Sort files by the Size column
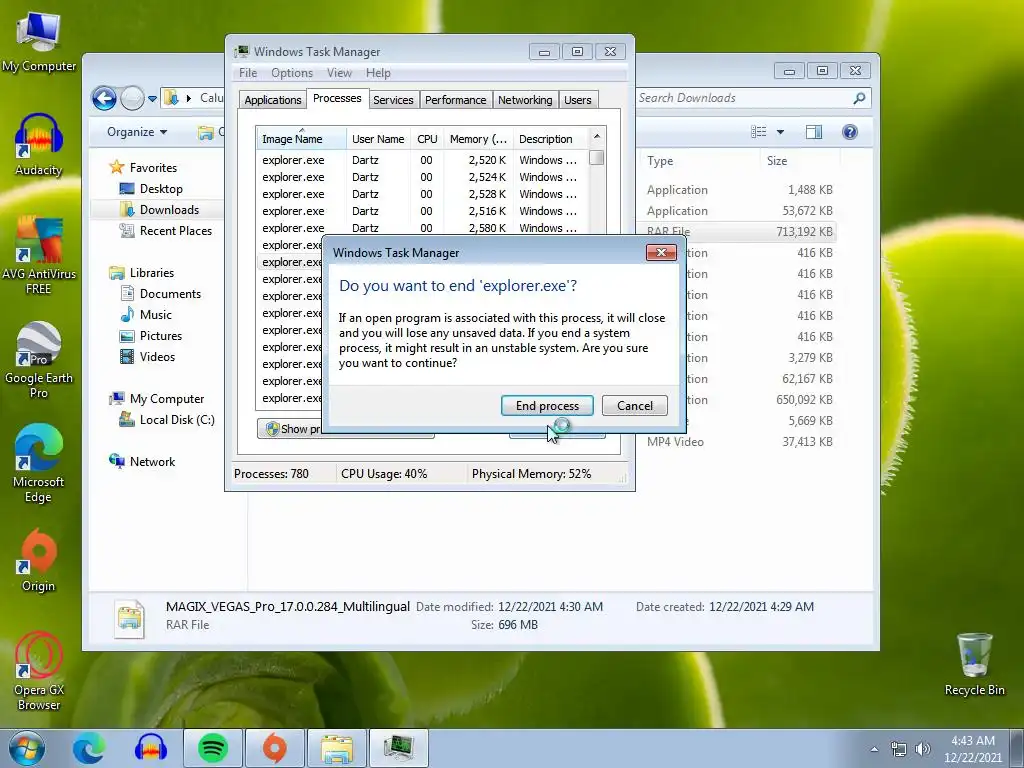This screenshot has height=768, width=1024. (777, 161)
